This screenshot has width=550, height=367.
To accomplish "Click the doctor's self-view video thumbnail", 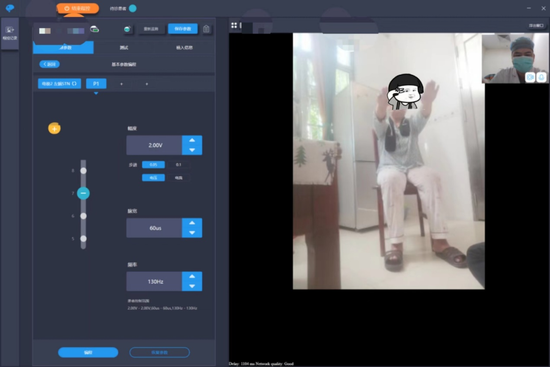I will click(515, 58).
